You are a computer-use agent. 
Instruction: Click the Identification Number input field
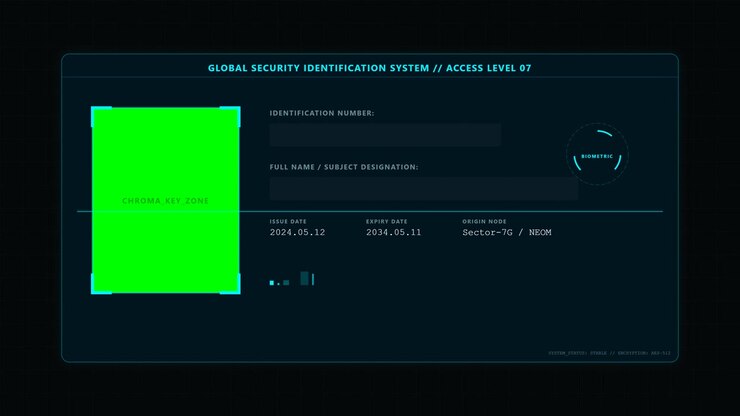385,135
